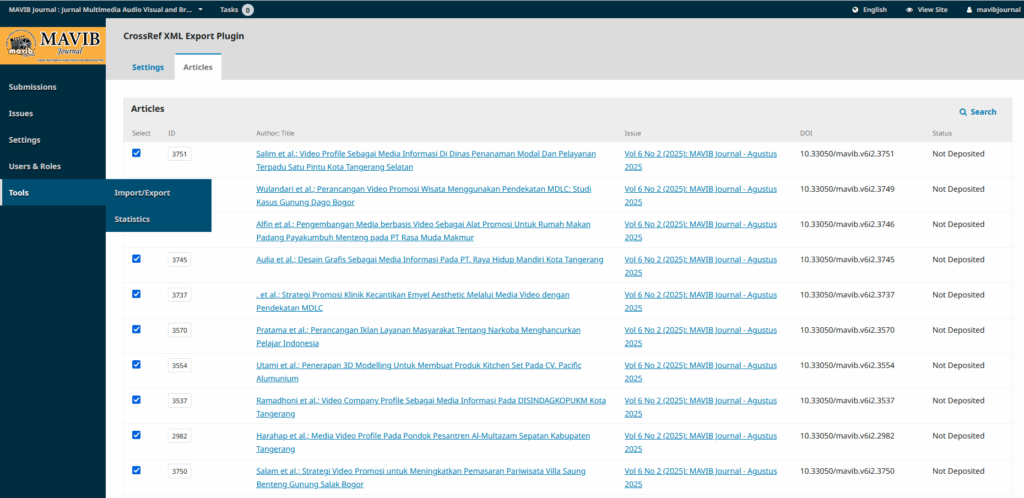Switch to the Settings tab

148,67
